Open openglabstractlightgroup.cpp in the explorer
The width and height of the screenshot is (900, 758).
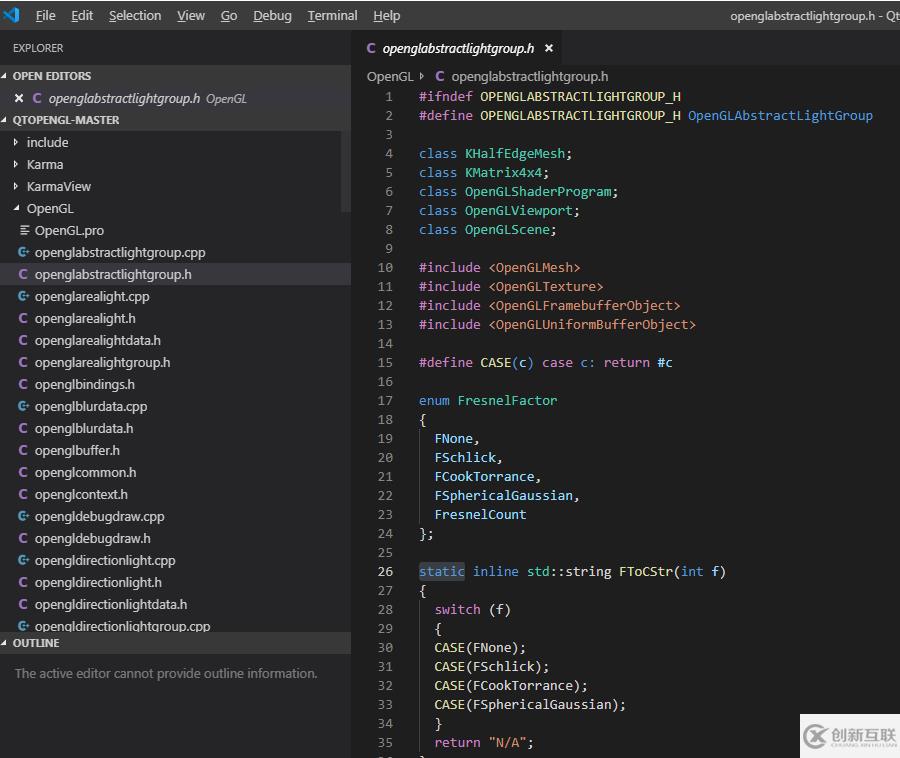(x=120, y=252)
